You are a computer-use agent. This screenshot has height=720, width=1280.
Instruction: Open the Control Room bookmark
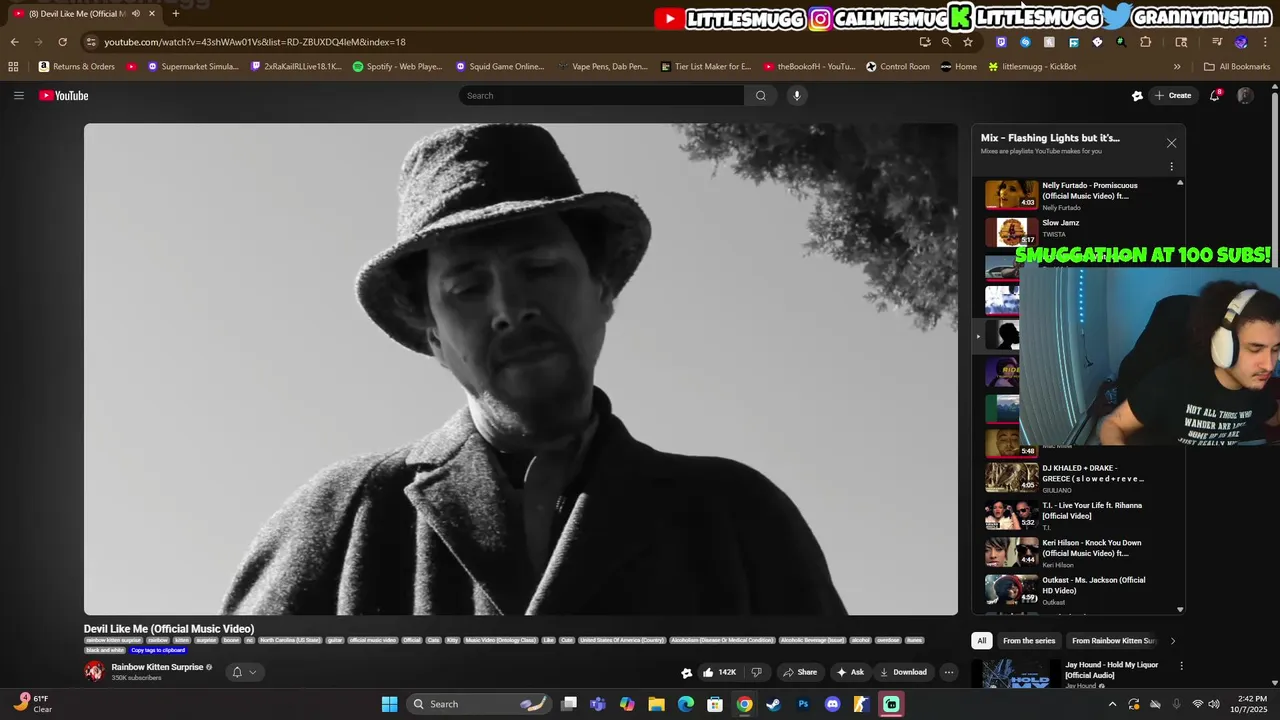[897, 66]
